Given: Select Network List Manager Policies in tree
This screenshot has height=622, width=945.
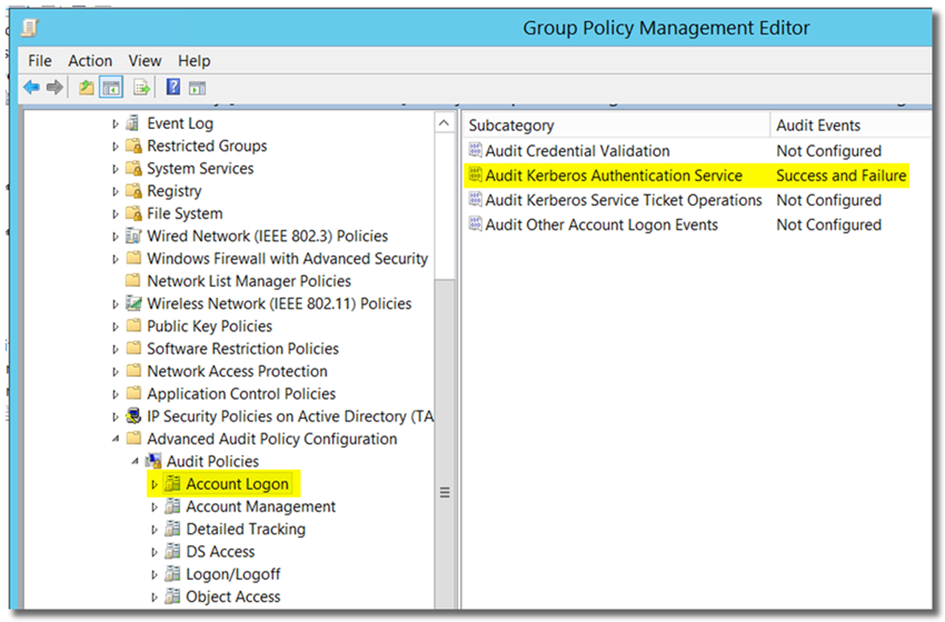Looking at the screenshot, I should [x=248, y=281].
